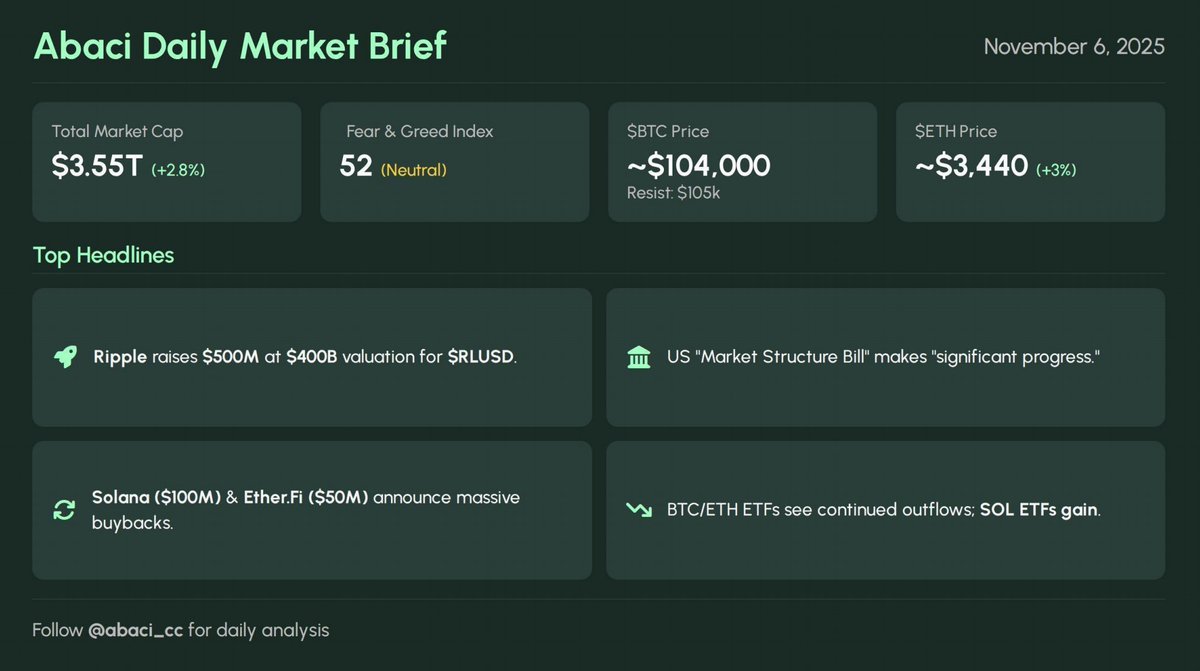Click the Ripple raises $500M headline
Viewport: 1200px width, 671px height.
pyautogui.click(x=305, y=358)
